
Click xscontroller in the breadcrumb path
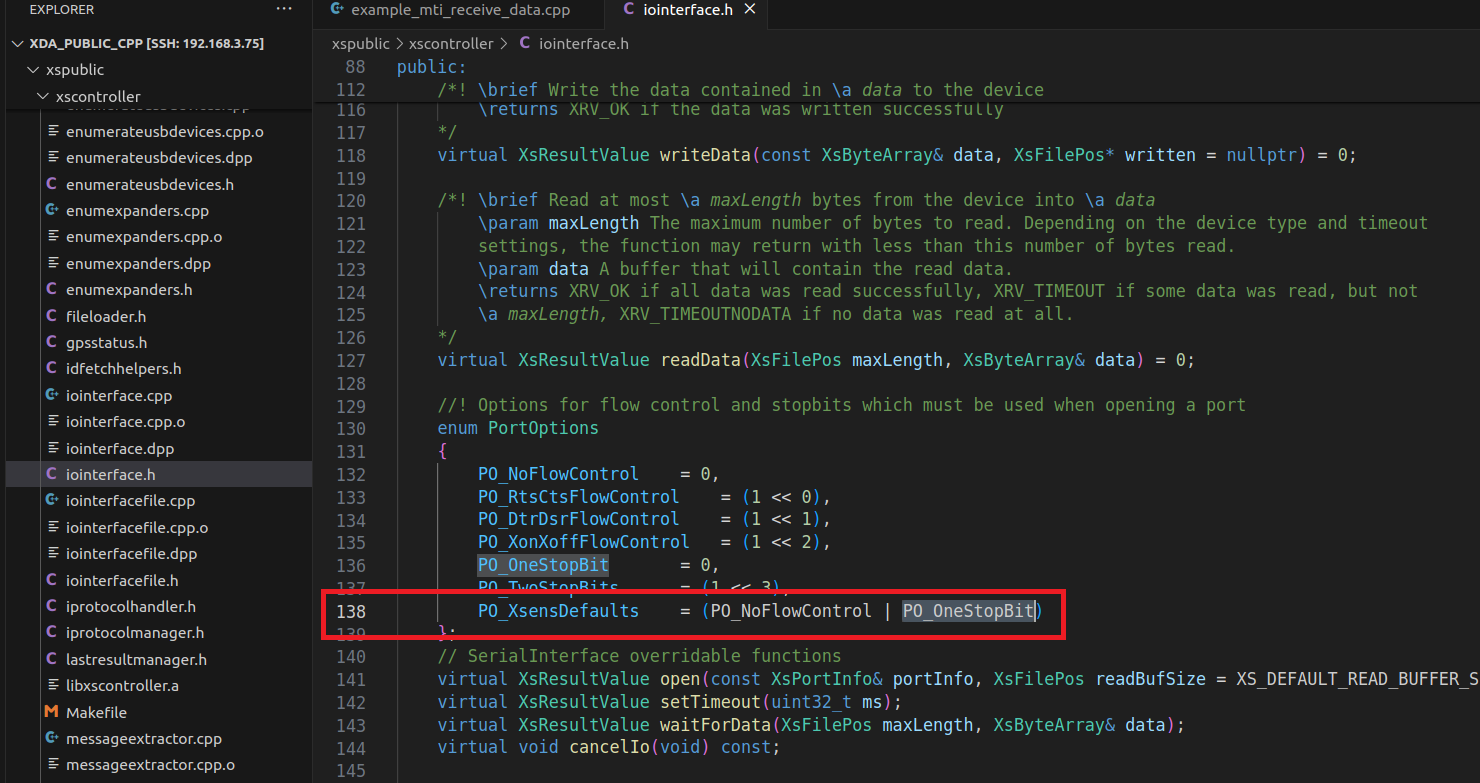pyautogui.click(x=451, y=44)
